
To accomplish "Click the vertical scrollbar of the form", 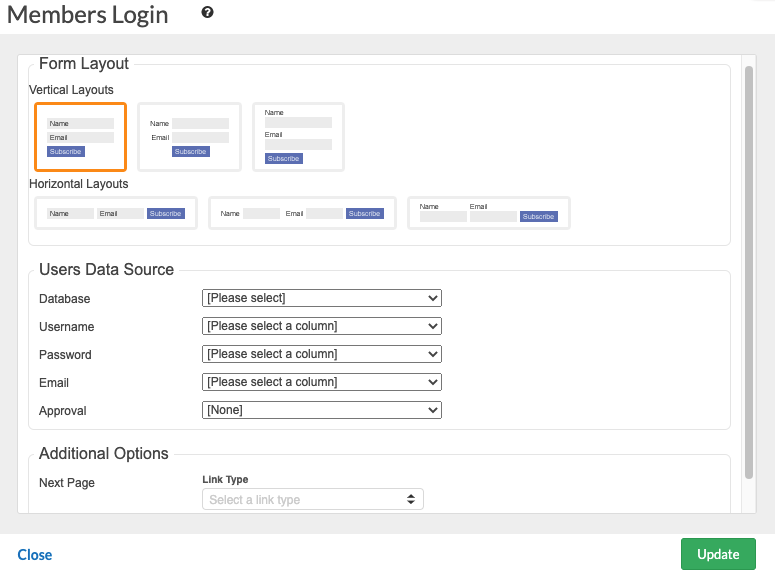I will tap(749, 270).
